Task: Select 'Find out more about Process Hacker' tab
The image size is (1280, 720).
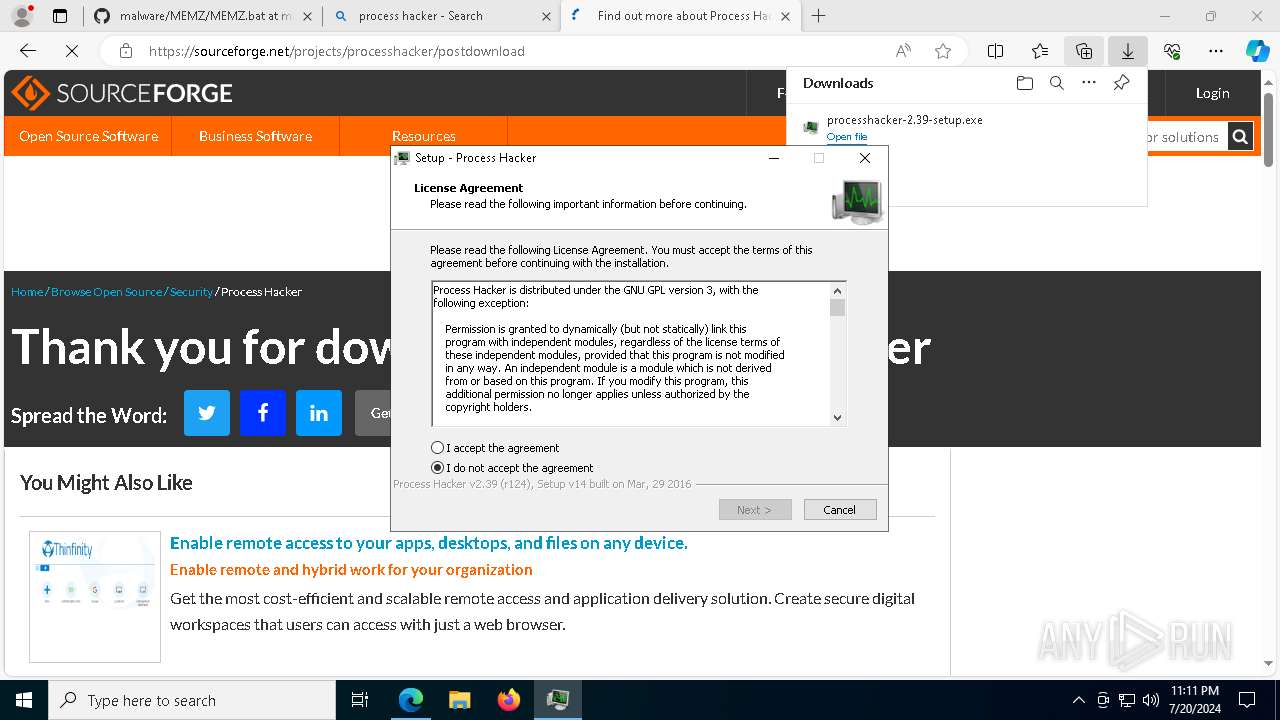Action: (x=680, y=16)
